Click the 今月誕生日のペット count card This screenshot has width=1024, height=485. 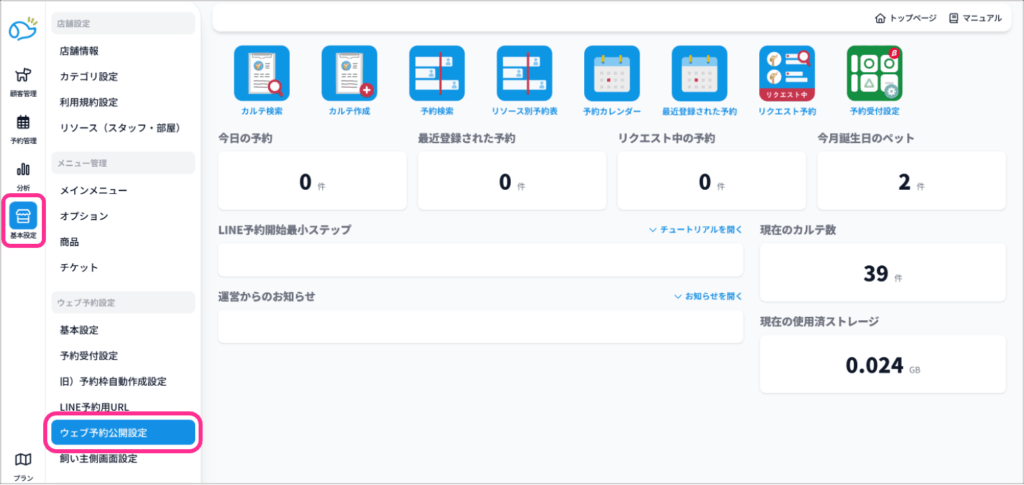911,182
